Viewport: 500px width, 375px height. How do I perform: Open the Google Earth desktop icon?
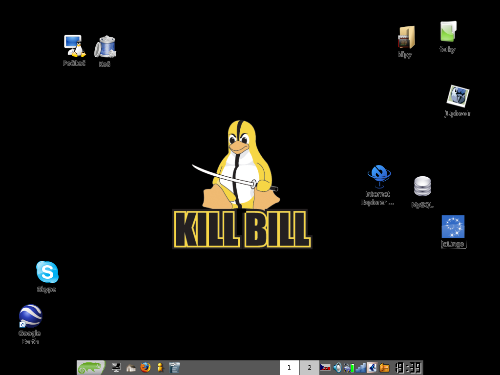30,324
